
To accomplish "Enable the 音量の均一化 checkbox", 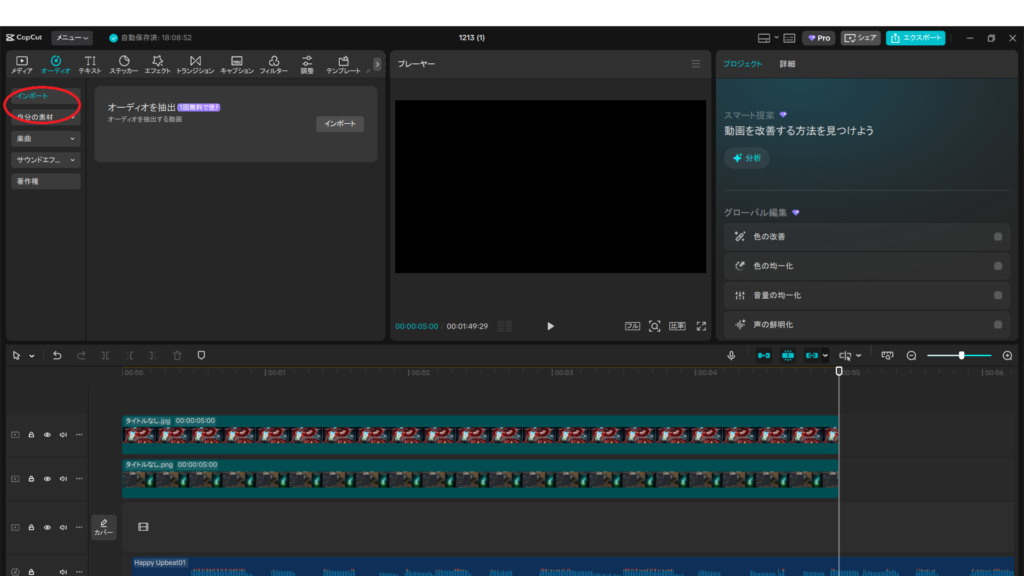I will click(997, 296).
